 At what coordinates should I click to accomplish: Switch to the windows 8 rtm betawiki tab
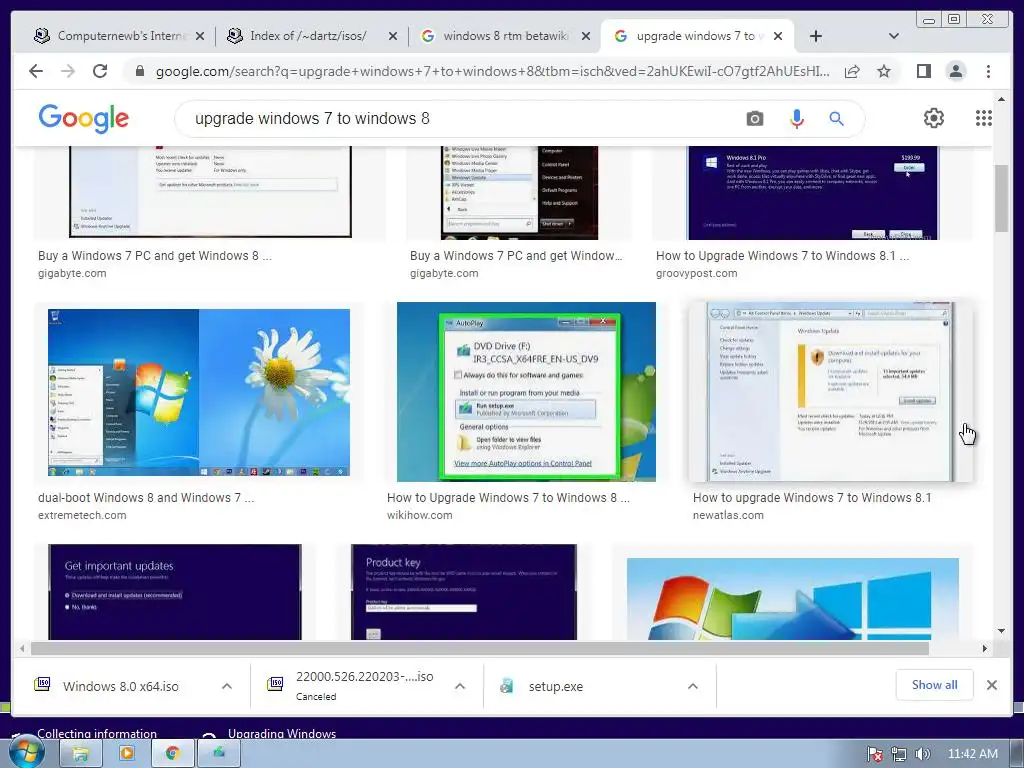pyautogui.click(x=503, y=36)
